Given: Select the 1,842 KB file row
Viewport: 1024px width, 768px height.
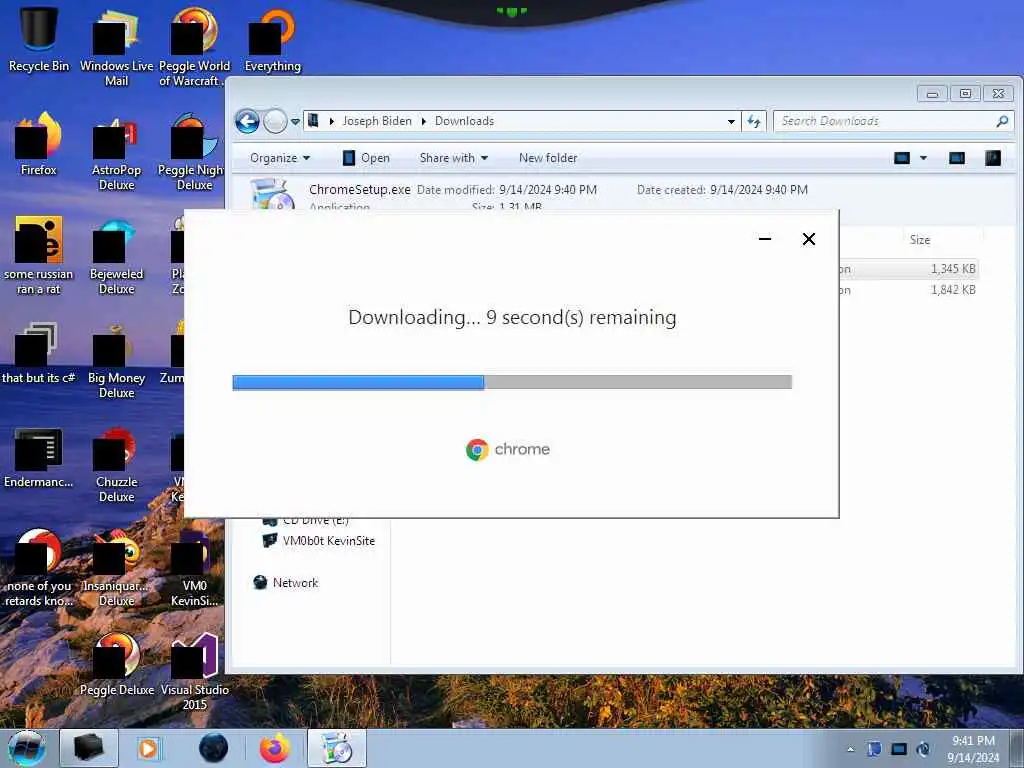Looking at the screenshot, I should click(909, 290).
